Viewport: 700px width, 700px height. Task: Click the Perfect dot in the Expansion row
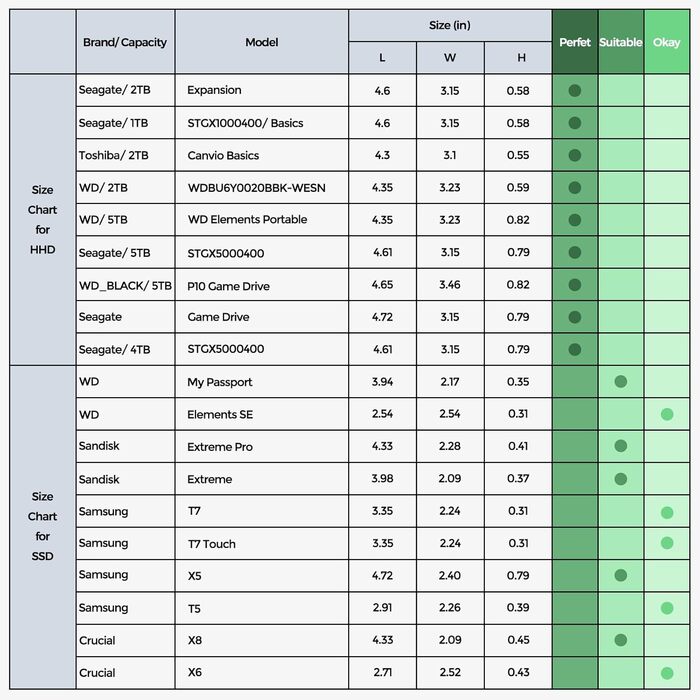tap(575, 90)
